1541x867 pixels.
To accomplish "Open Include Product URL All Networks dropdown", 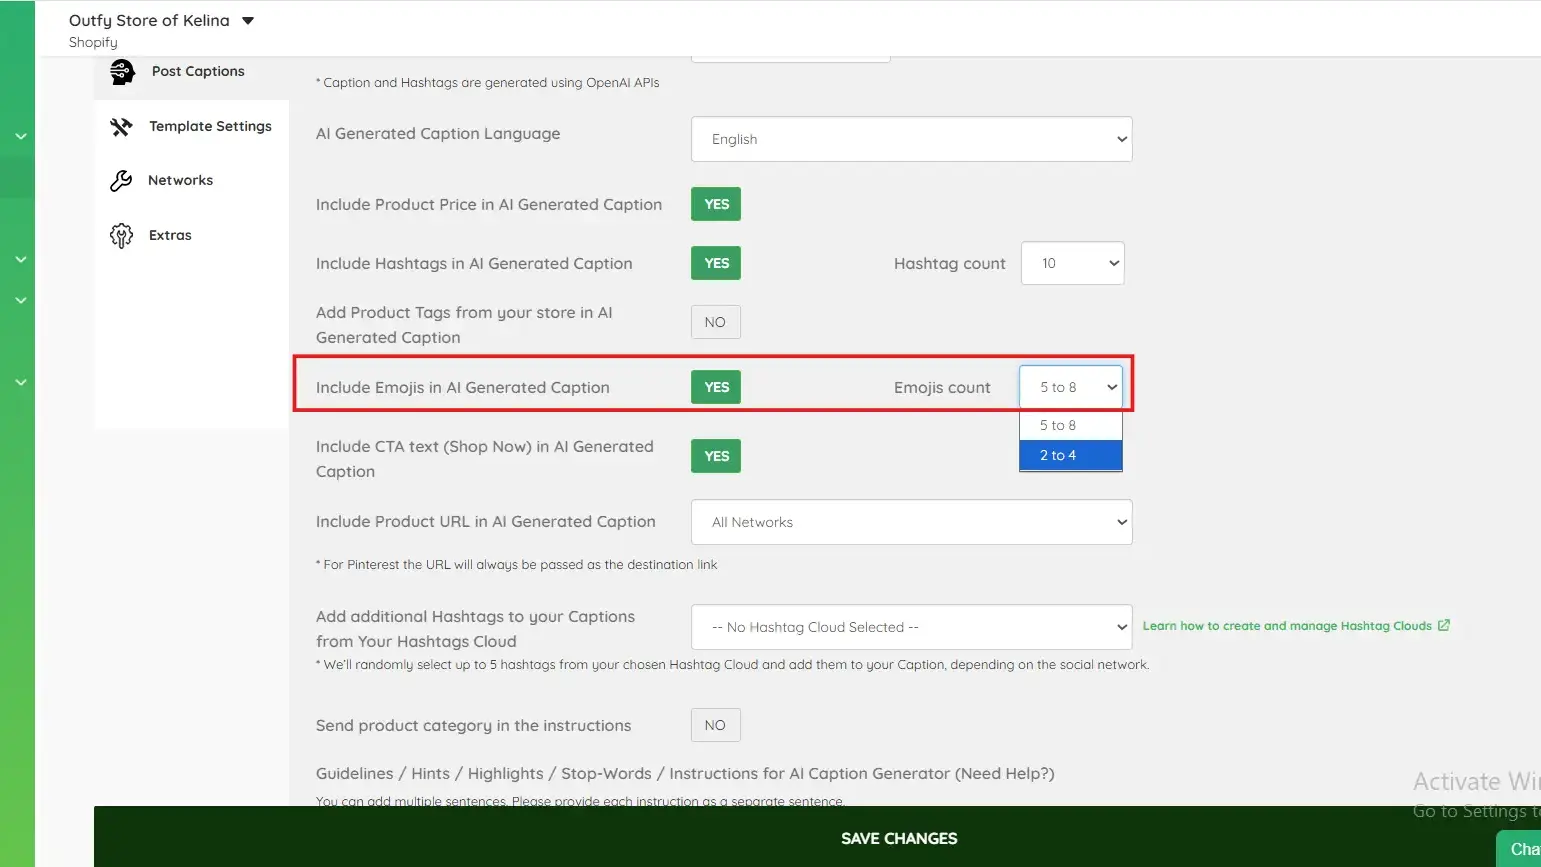I will tap(912, 522).
